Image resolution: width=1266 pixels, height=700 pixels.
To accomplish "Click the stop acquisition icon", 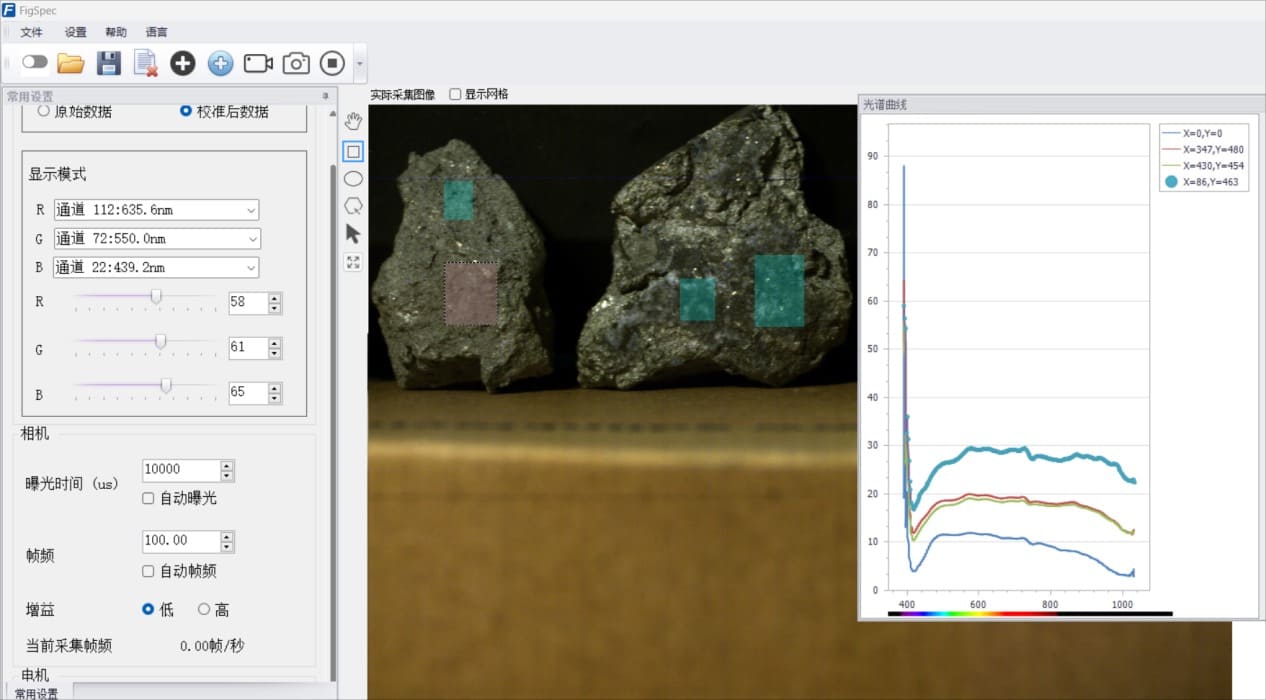I will [x=332, y=63].
